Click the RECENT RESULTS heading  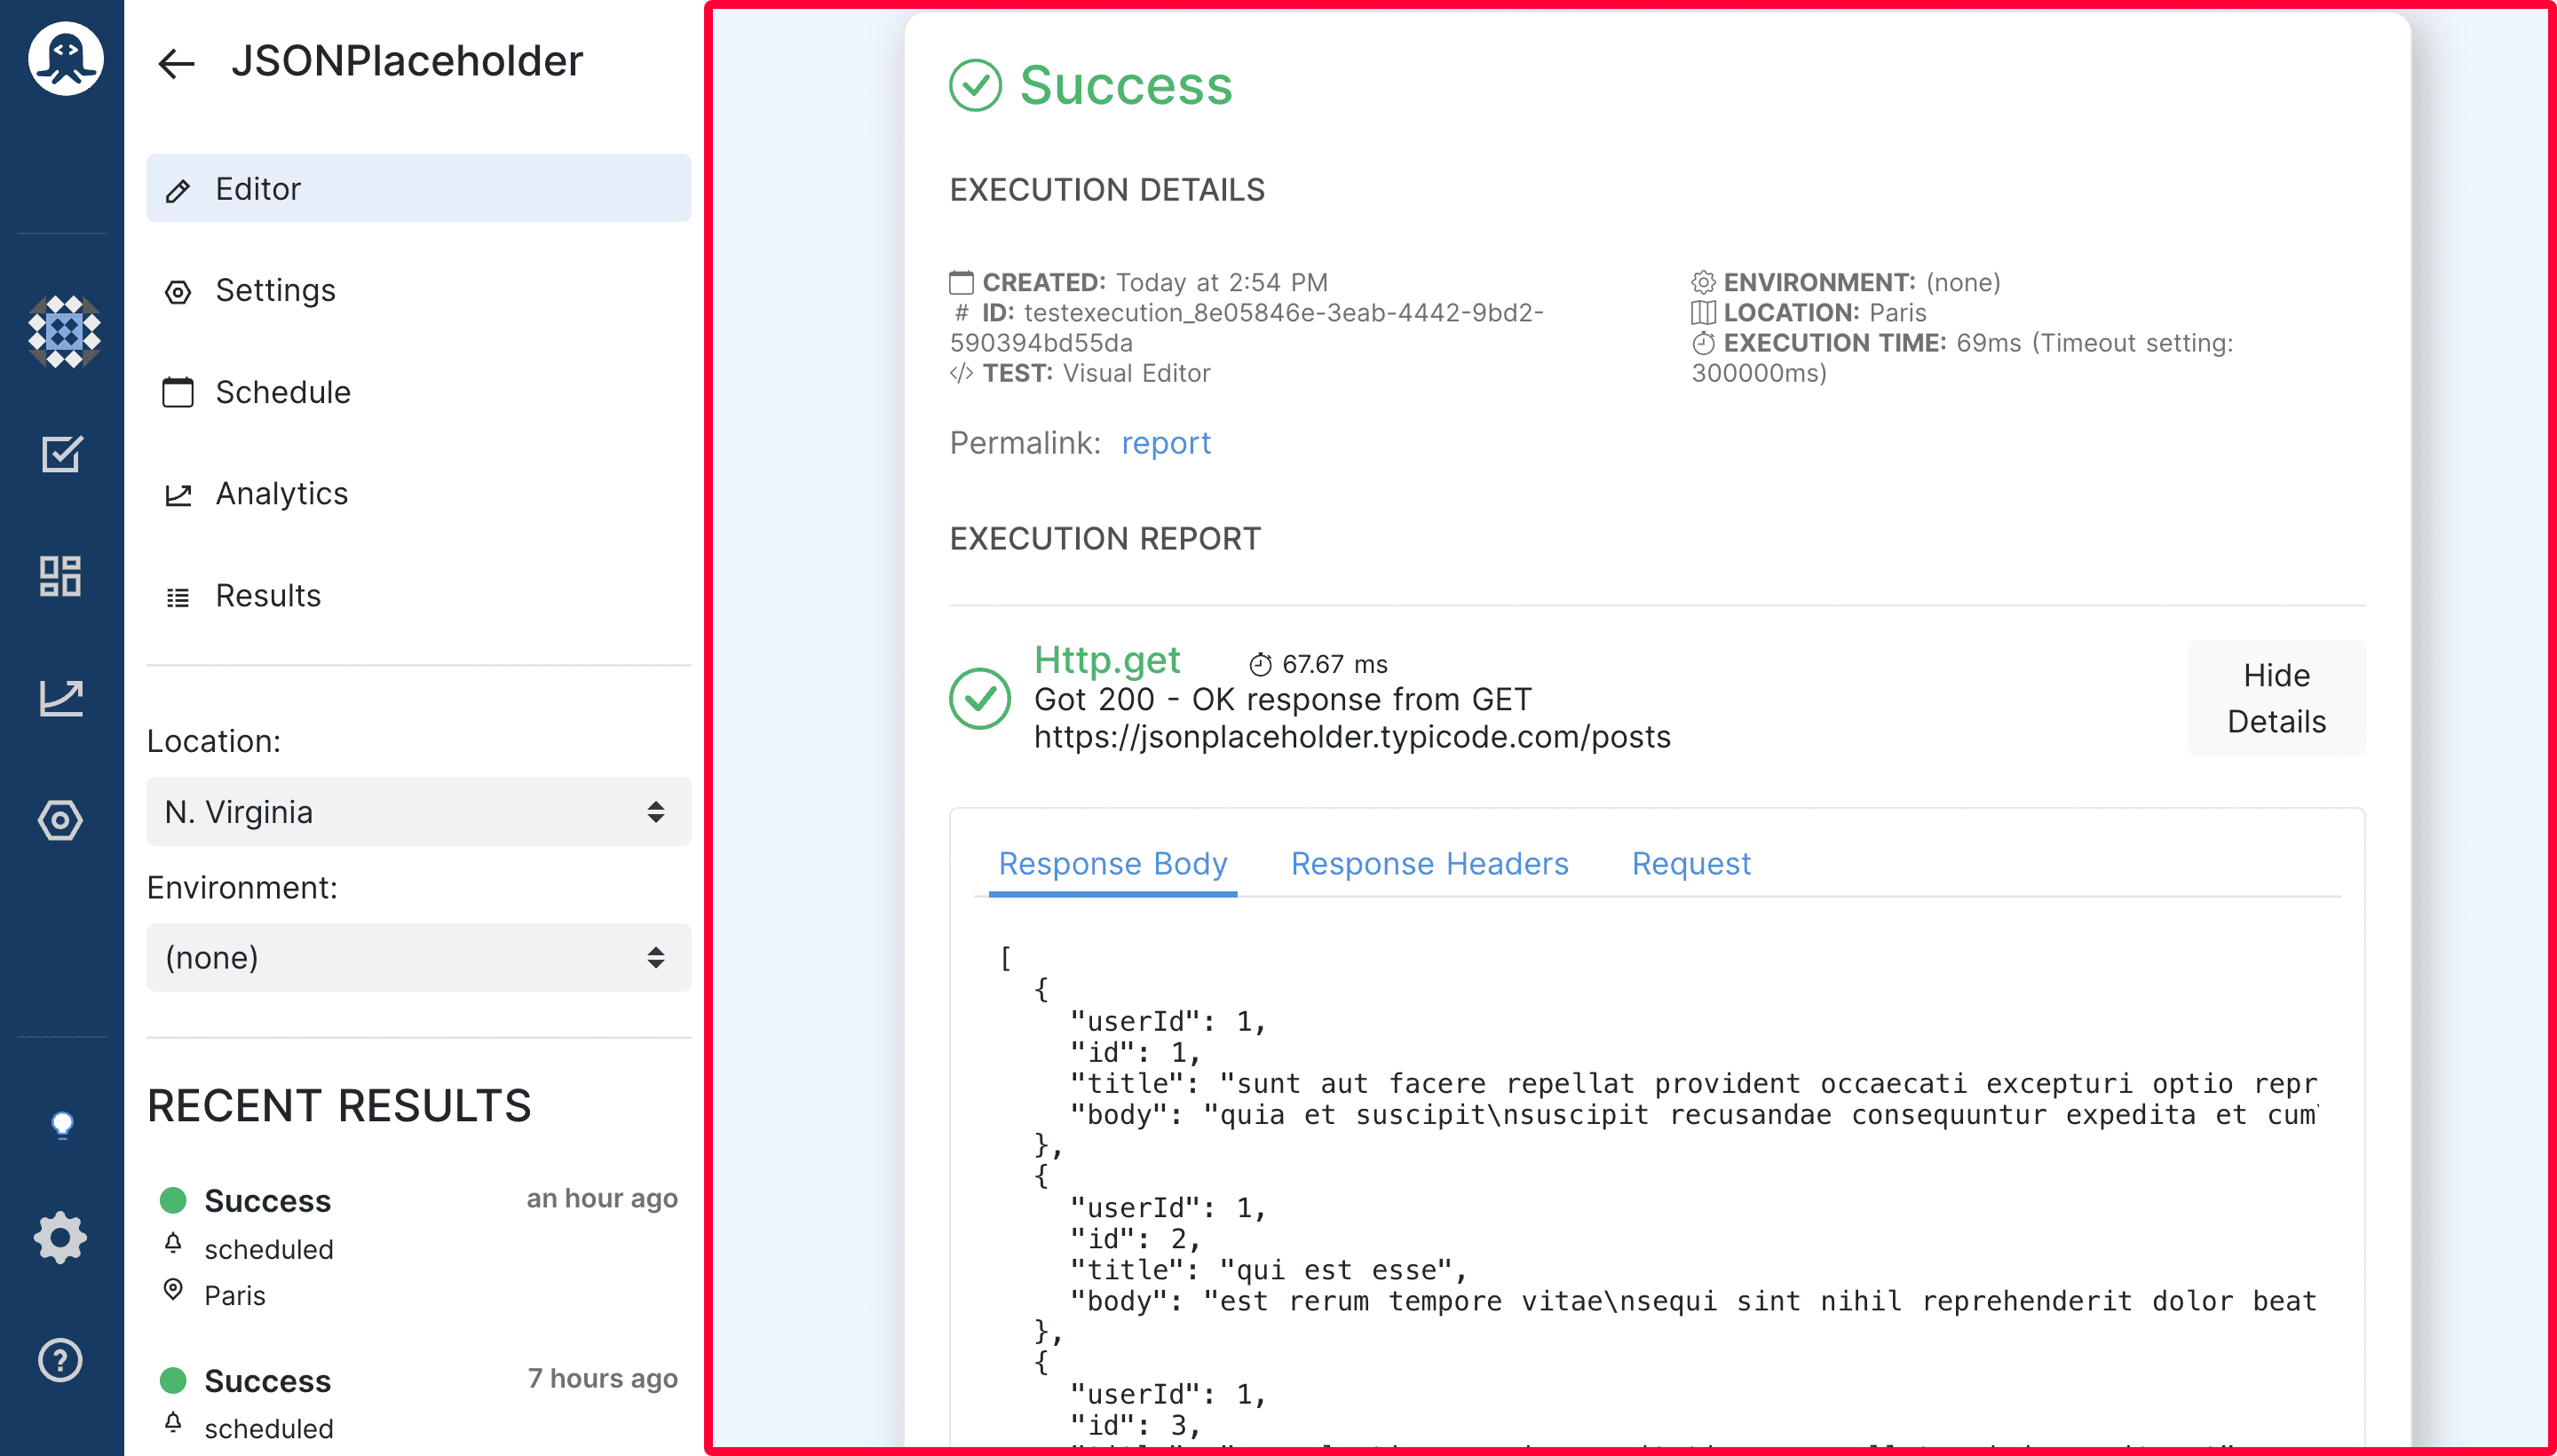click(x=339, y=1106)
